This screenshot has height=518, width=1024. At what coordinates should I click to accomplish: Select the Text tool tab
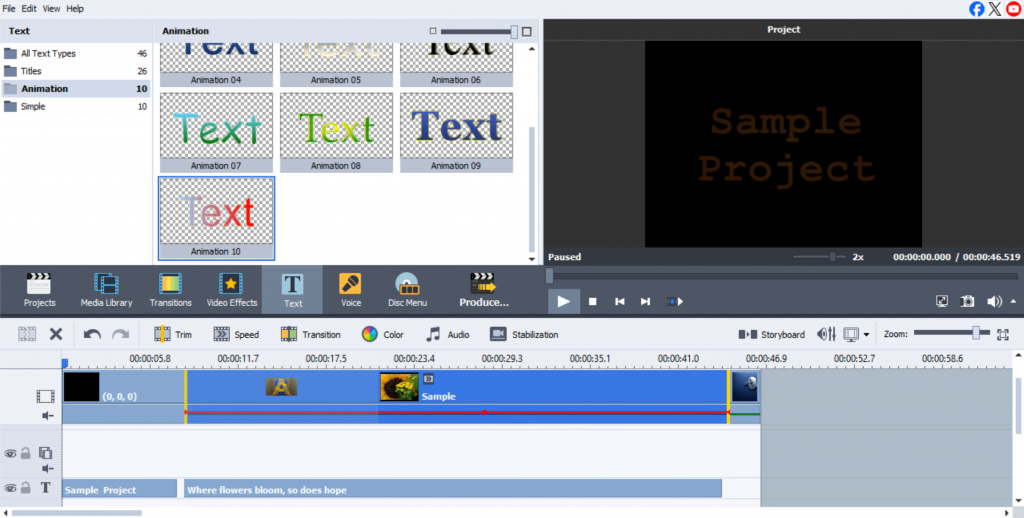click(293, 290)
